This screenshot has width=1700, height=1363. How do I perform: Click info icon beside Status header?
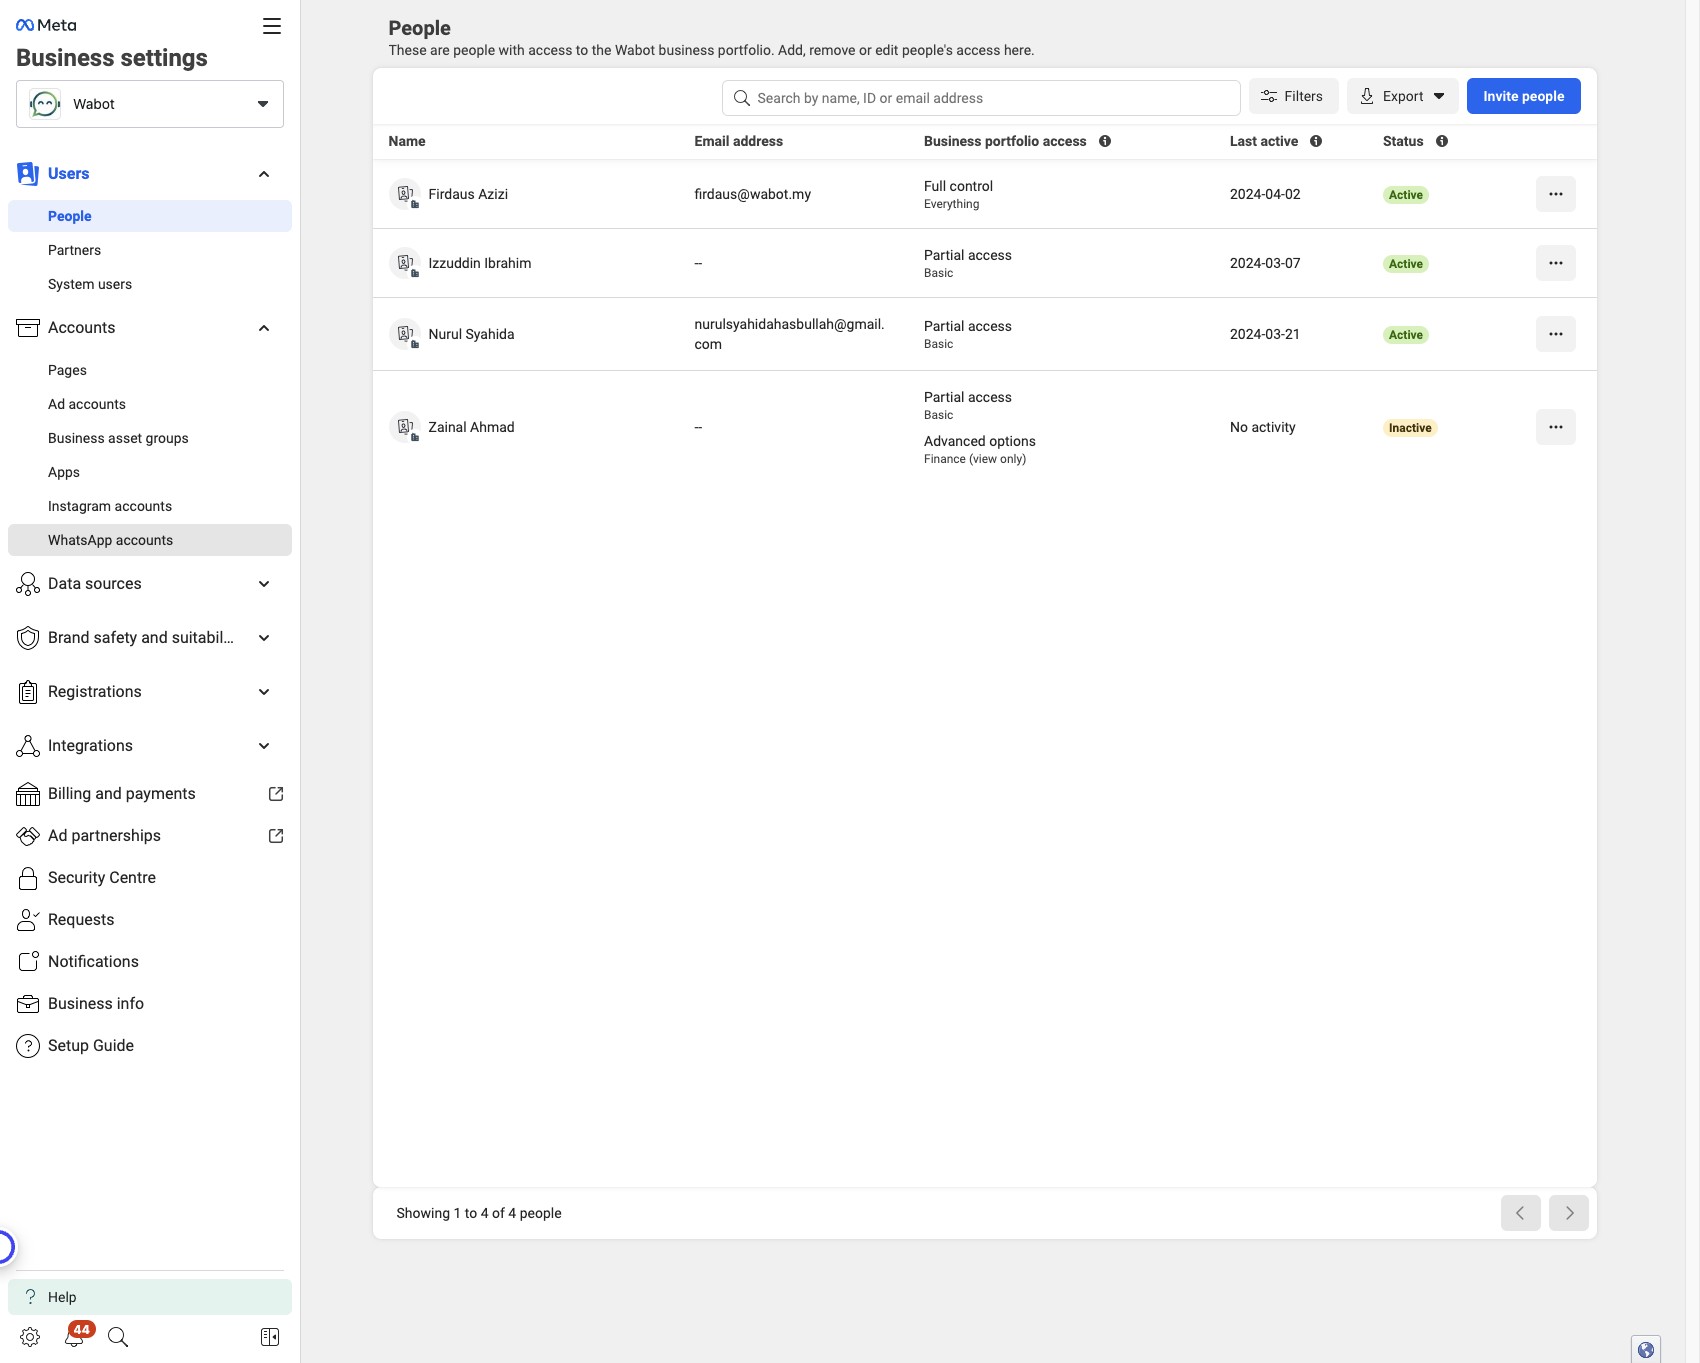click(1442, 141)
